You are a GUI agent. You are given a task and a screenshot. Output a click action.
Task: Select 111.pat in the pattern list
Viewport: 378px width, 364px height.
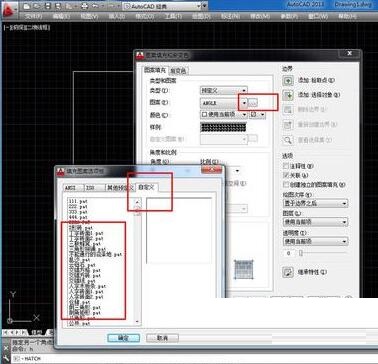point(78,201)
